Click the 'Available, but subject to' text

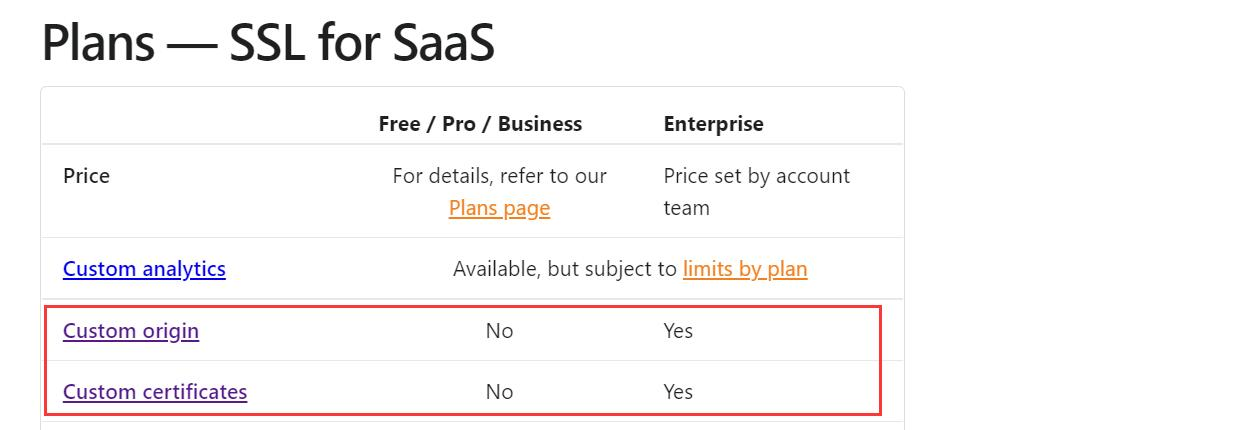[x=565, y=269]
